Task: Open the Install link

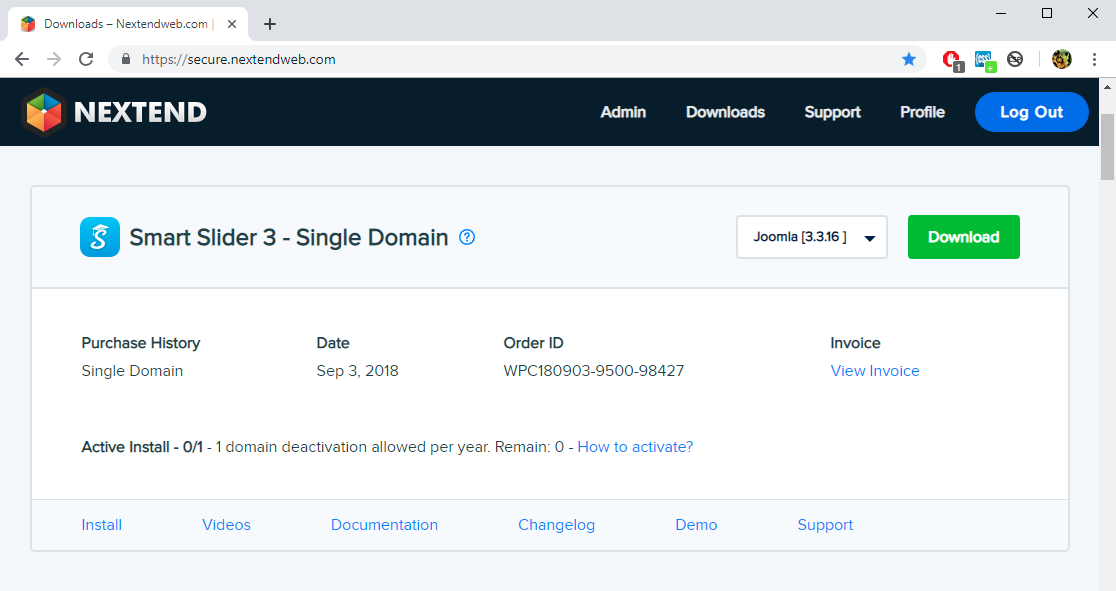Action: click(102, 525)
